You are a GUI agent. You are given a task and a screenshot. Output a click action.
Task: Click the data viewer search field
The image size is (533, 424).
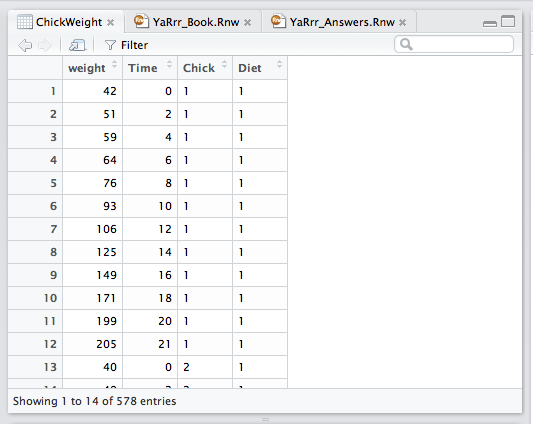click(x=454, y=44)
